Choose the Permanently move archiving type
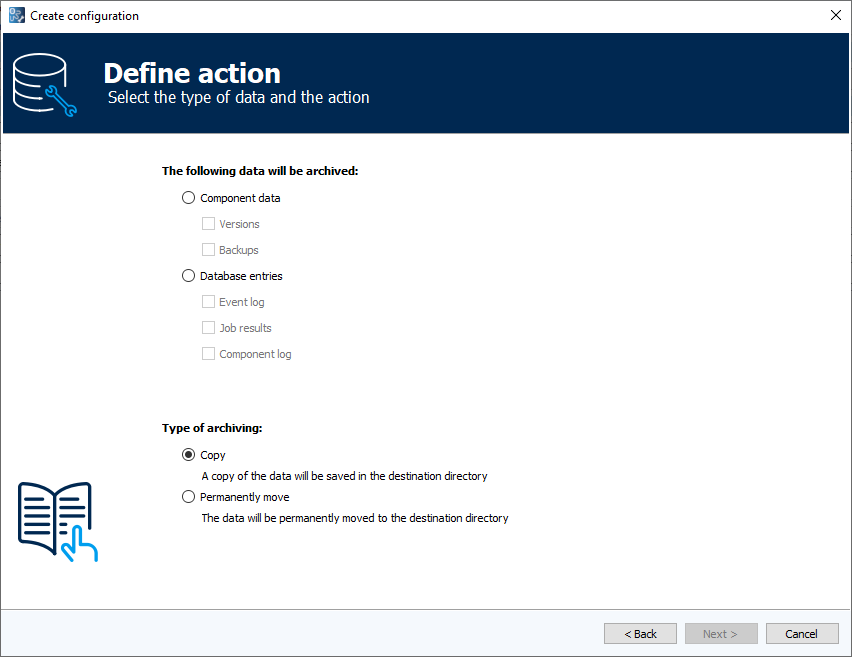 pyautogui.click(x=188, y=496)
